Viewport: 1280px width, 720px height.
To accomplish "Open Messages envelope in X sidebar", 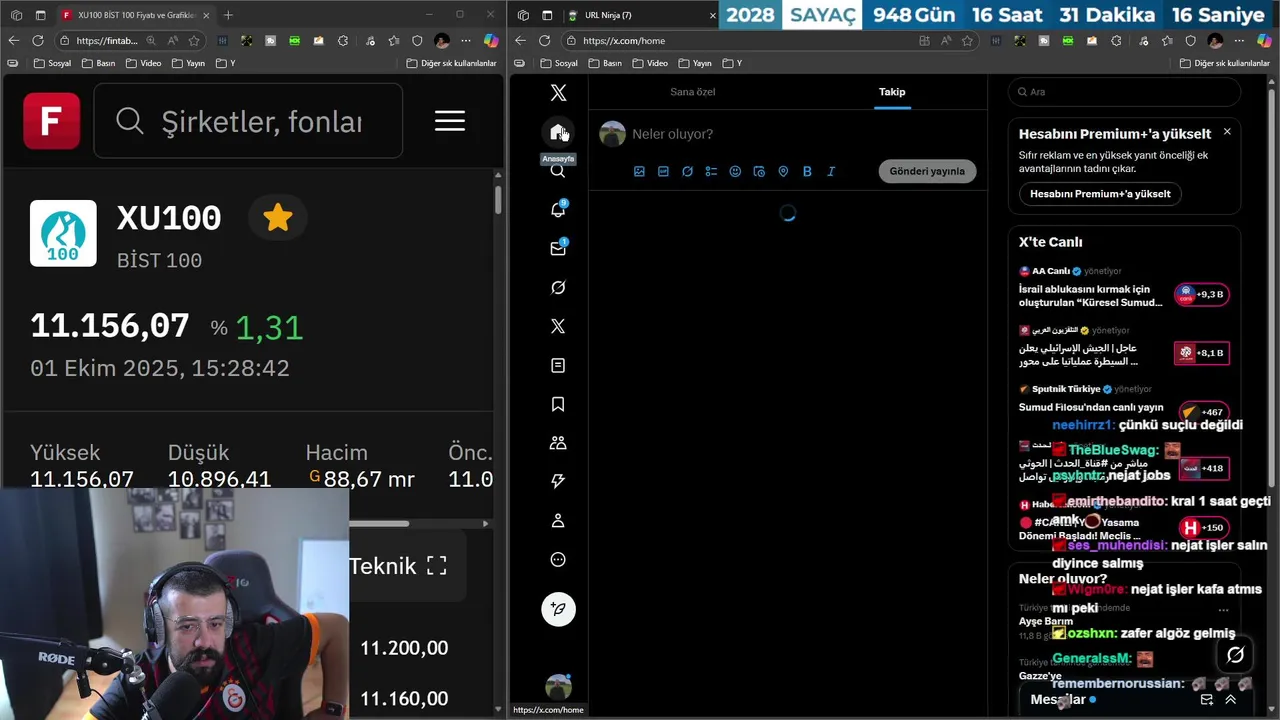I will coord(558,248).
